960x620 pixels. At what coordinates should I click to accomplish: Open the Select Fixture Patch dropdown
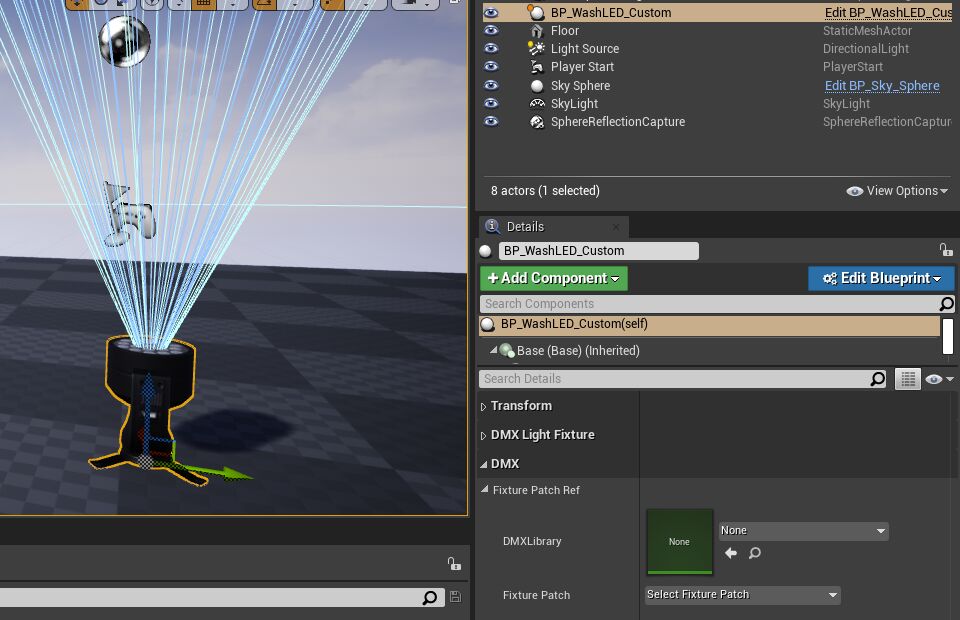point(742,595)
